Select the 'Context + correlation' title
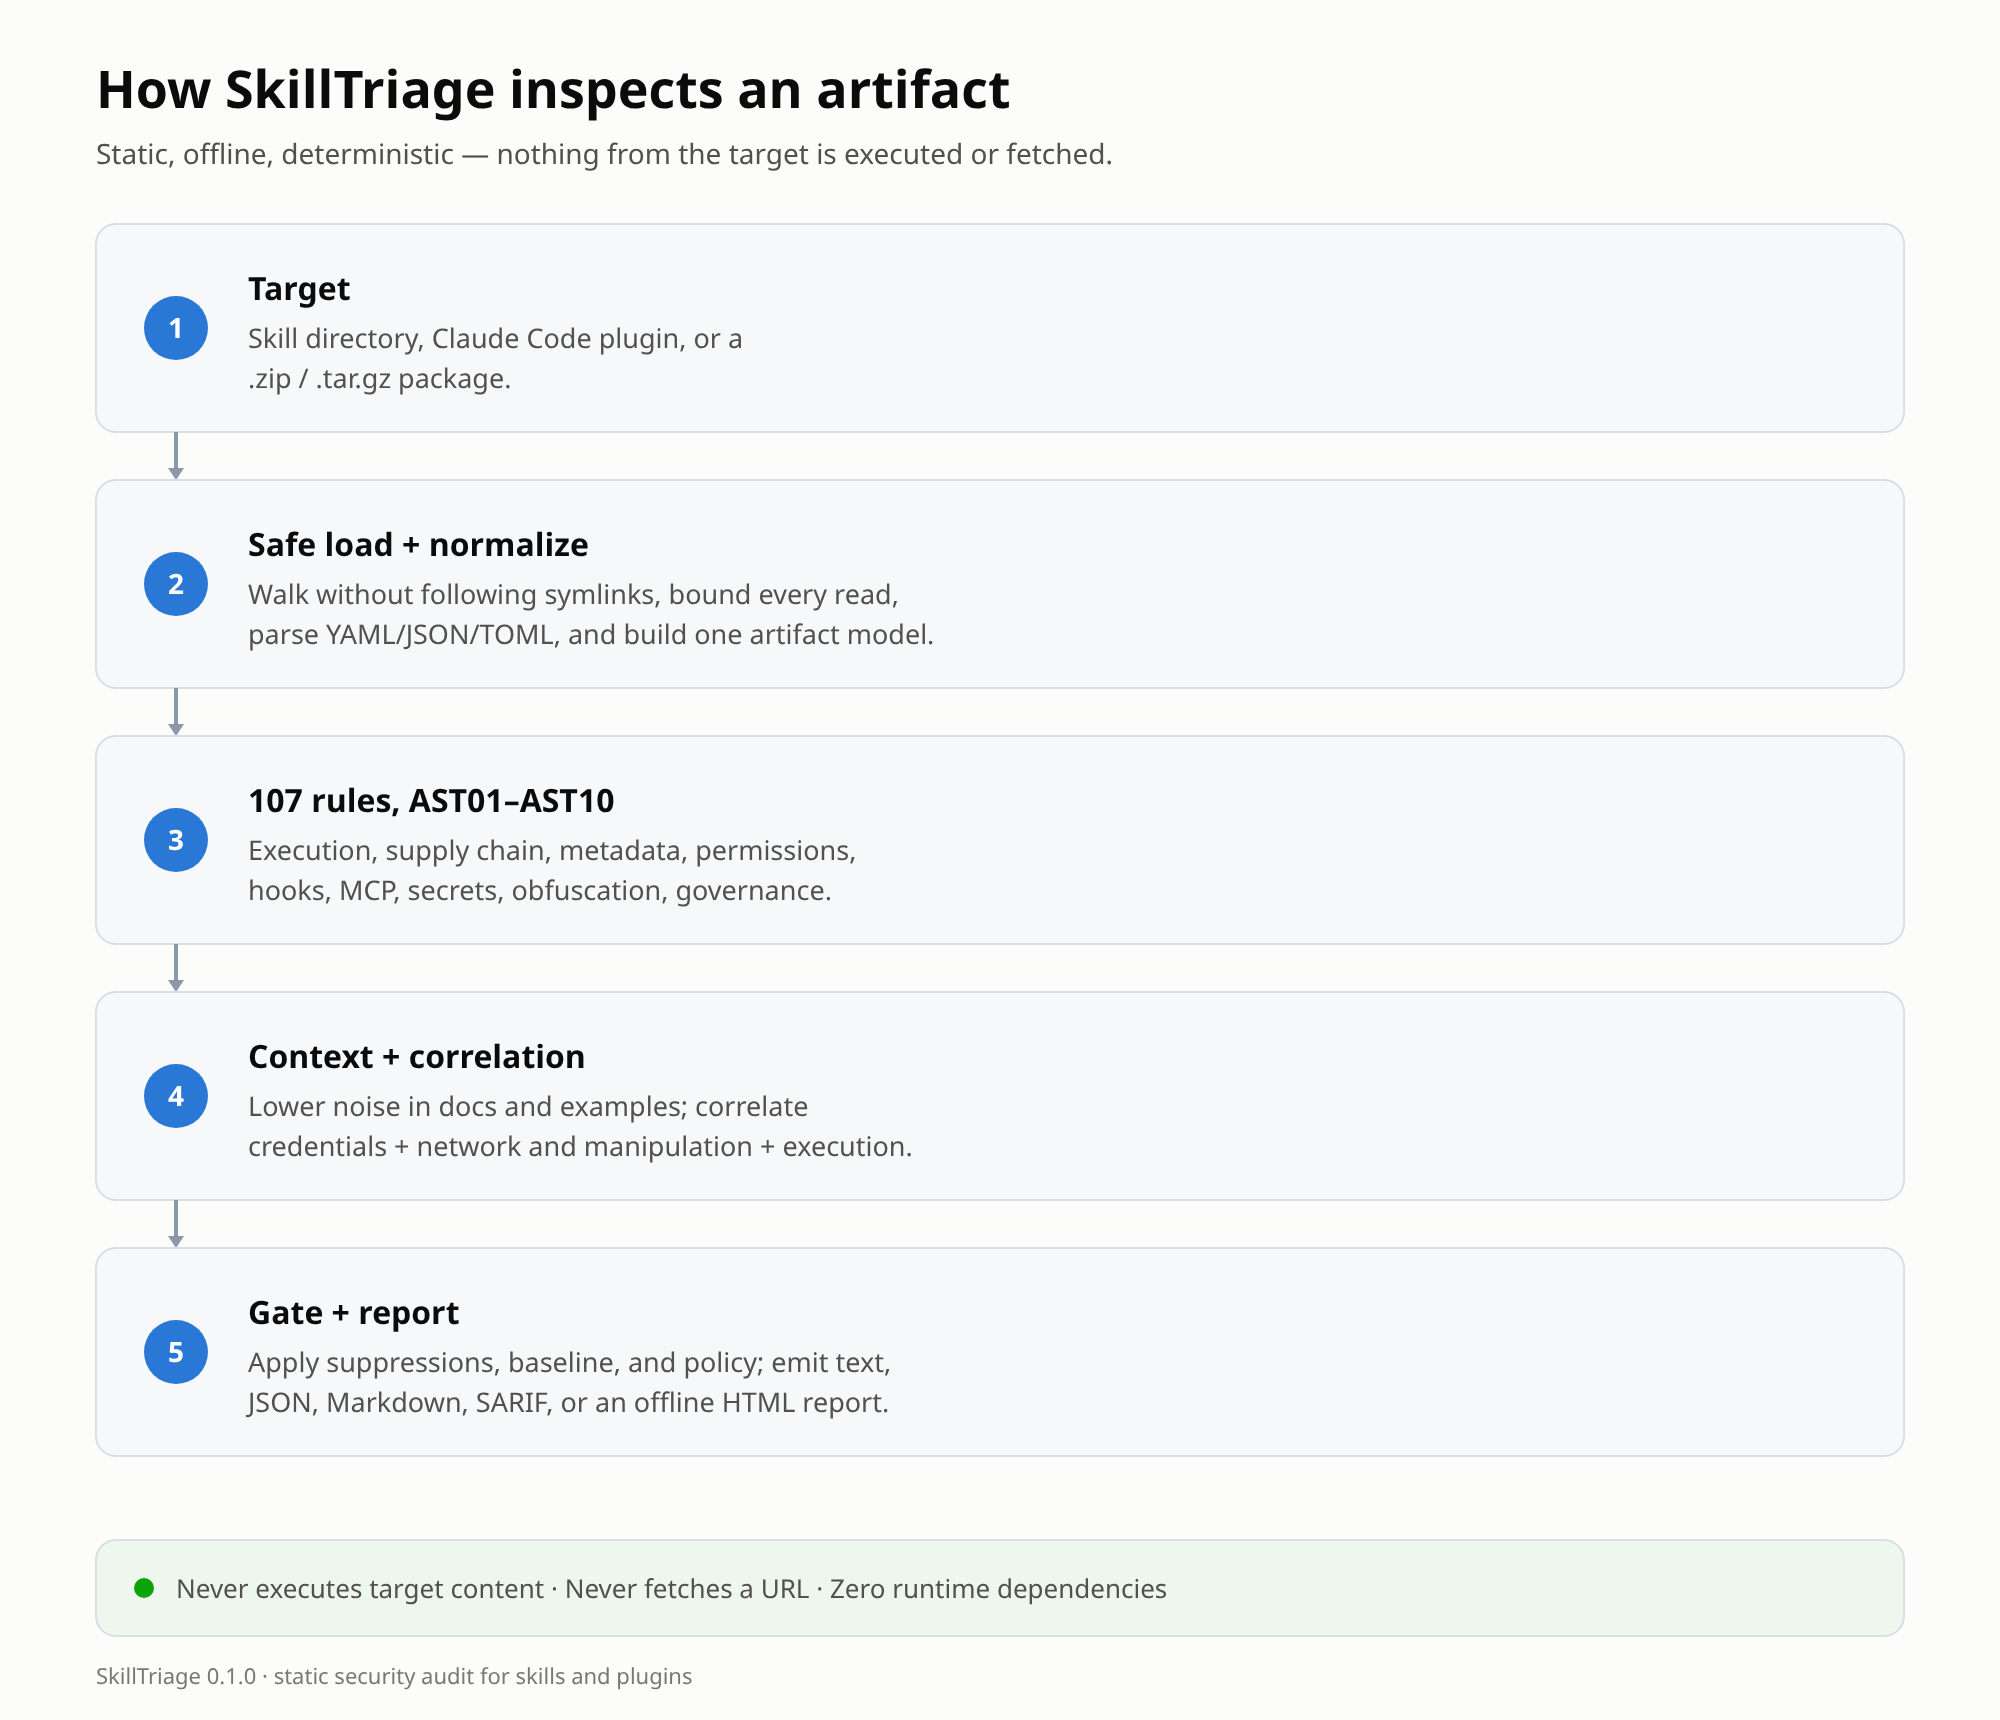The image size is (2000, 1720). [416, 1057]
